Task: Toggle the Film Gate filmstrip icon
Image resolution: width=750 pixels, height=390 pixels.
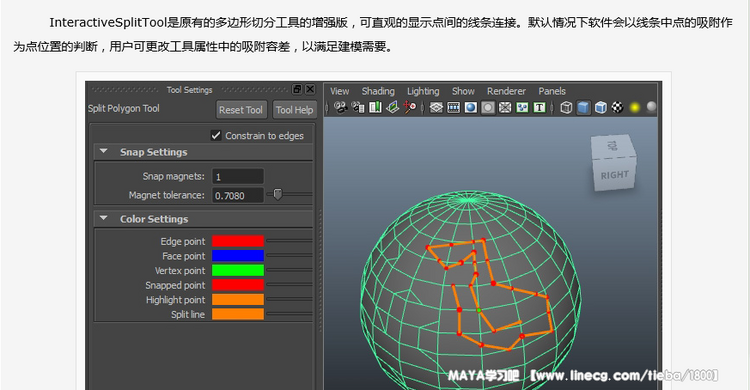Action: (453, 108)
